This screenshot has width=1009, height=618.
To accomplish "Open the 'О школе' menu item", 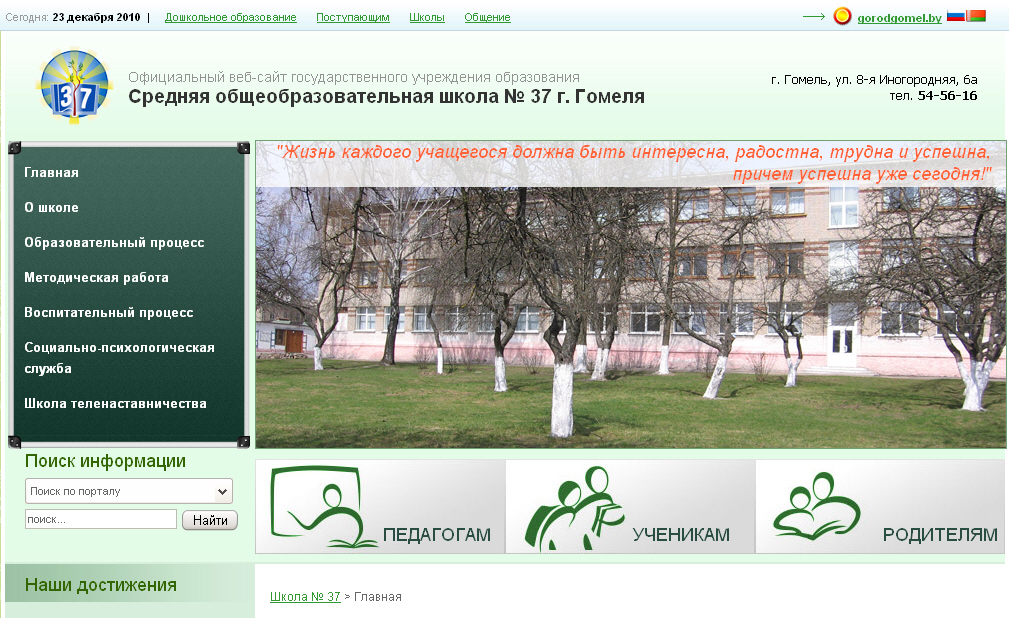I will (52, 208).
